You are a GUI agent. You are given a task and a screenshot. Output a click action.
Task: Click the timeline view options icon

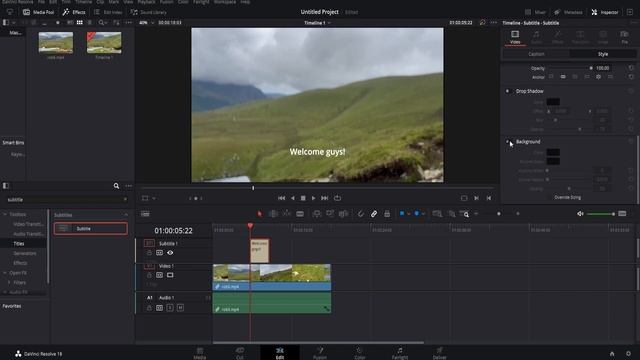(145, 214)
